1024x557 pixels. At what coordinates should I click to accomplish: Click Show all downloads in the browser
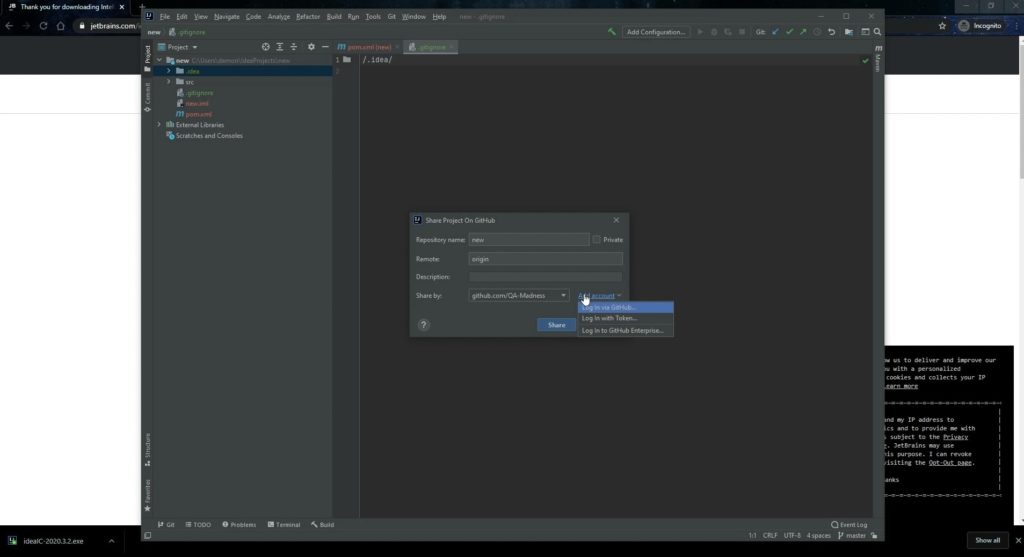pyautogui.click(x=987, y=541)
